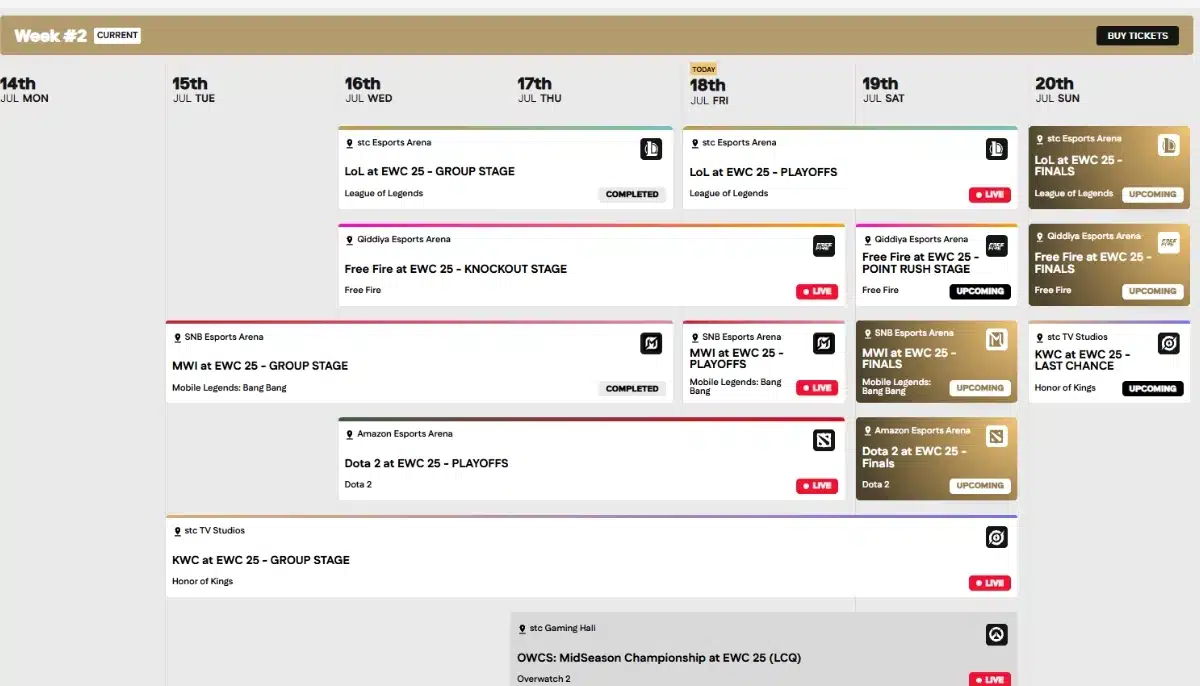Click the Free Fire icon on Knockout Stage card
This screenshot has height=686, width=1200.
823,246
